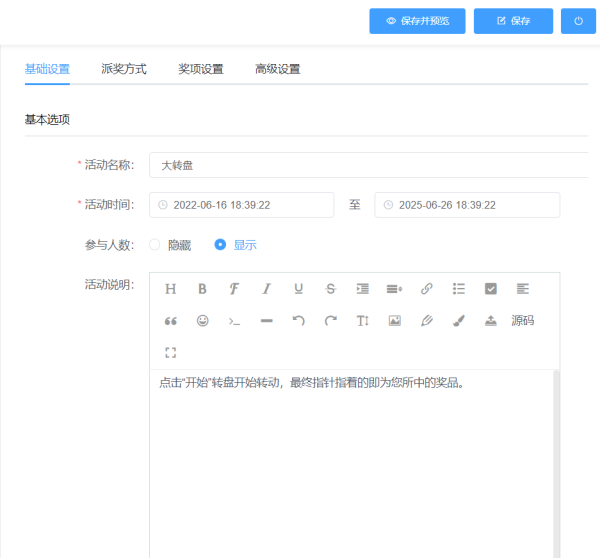Switch to the 基础设置 tab
Viewport: 600px width, 558px height.
[x=47, y=69]
